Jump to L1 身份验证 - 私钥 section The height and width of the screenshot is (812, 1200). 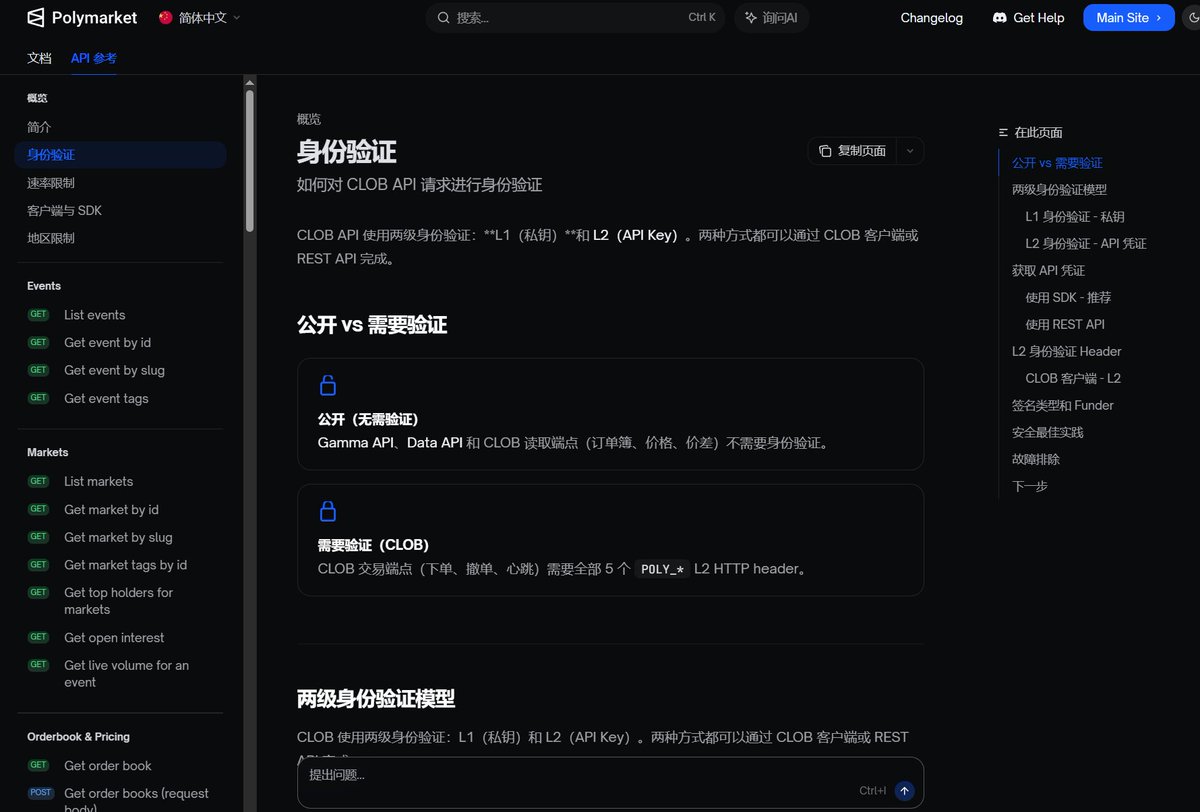(1075, 217)
